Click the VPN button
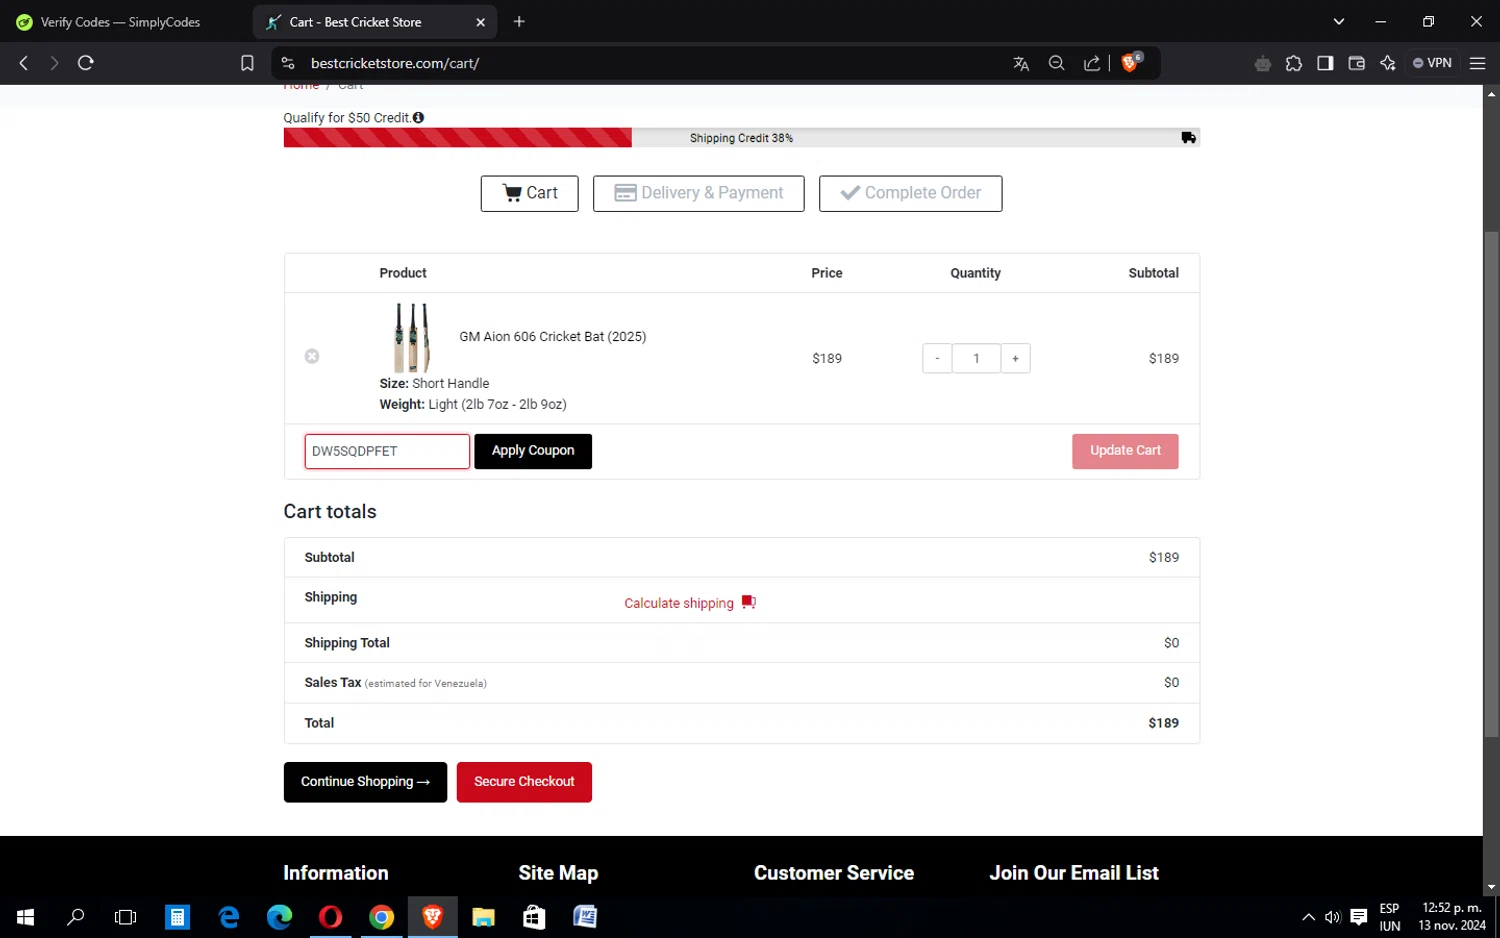 tap(1432, 63)
